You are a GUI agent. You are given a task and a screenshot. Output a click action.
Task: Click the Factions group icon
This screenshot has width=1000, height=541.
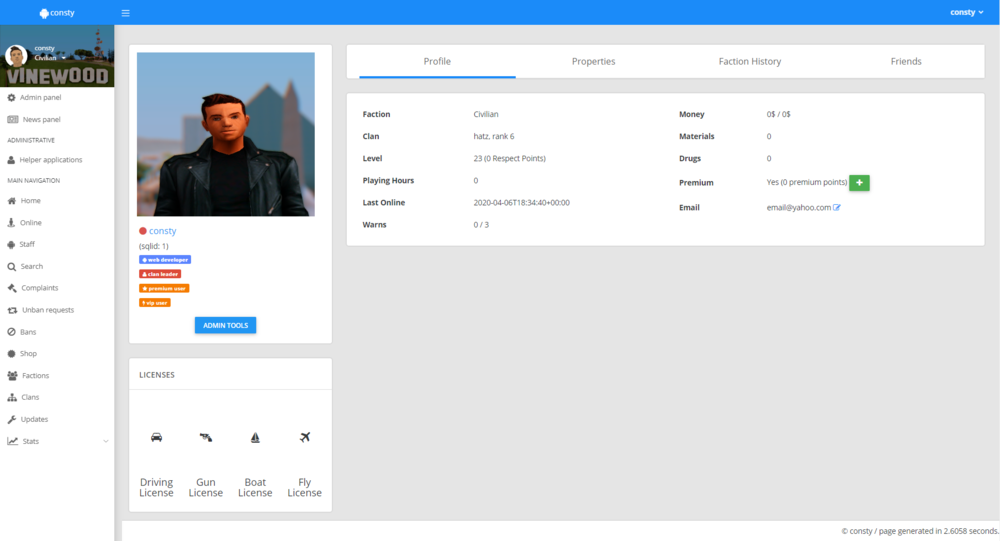[12, 376]
